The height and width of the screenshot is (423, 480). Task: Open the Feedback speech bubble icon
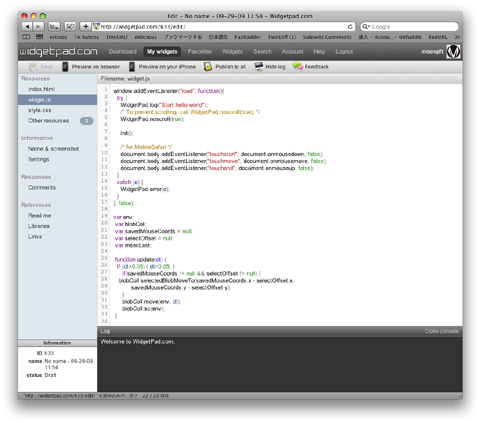pos(298,66)
